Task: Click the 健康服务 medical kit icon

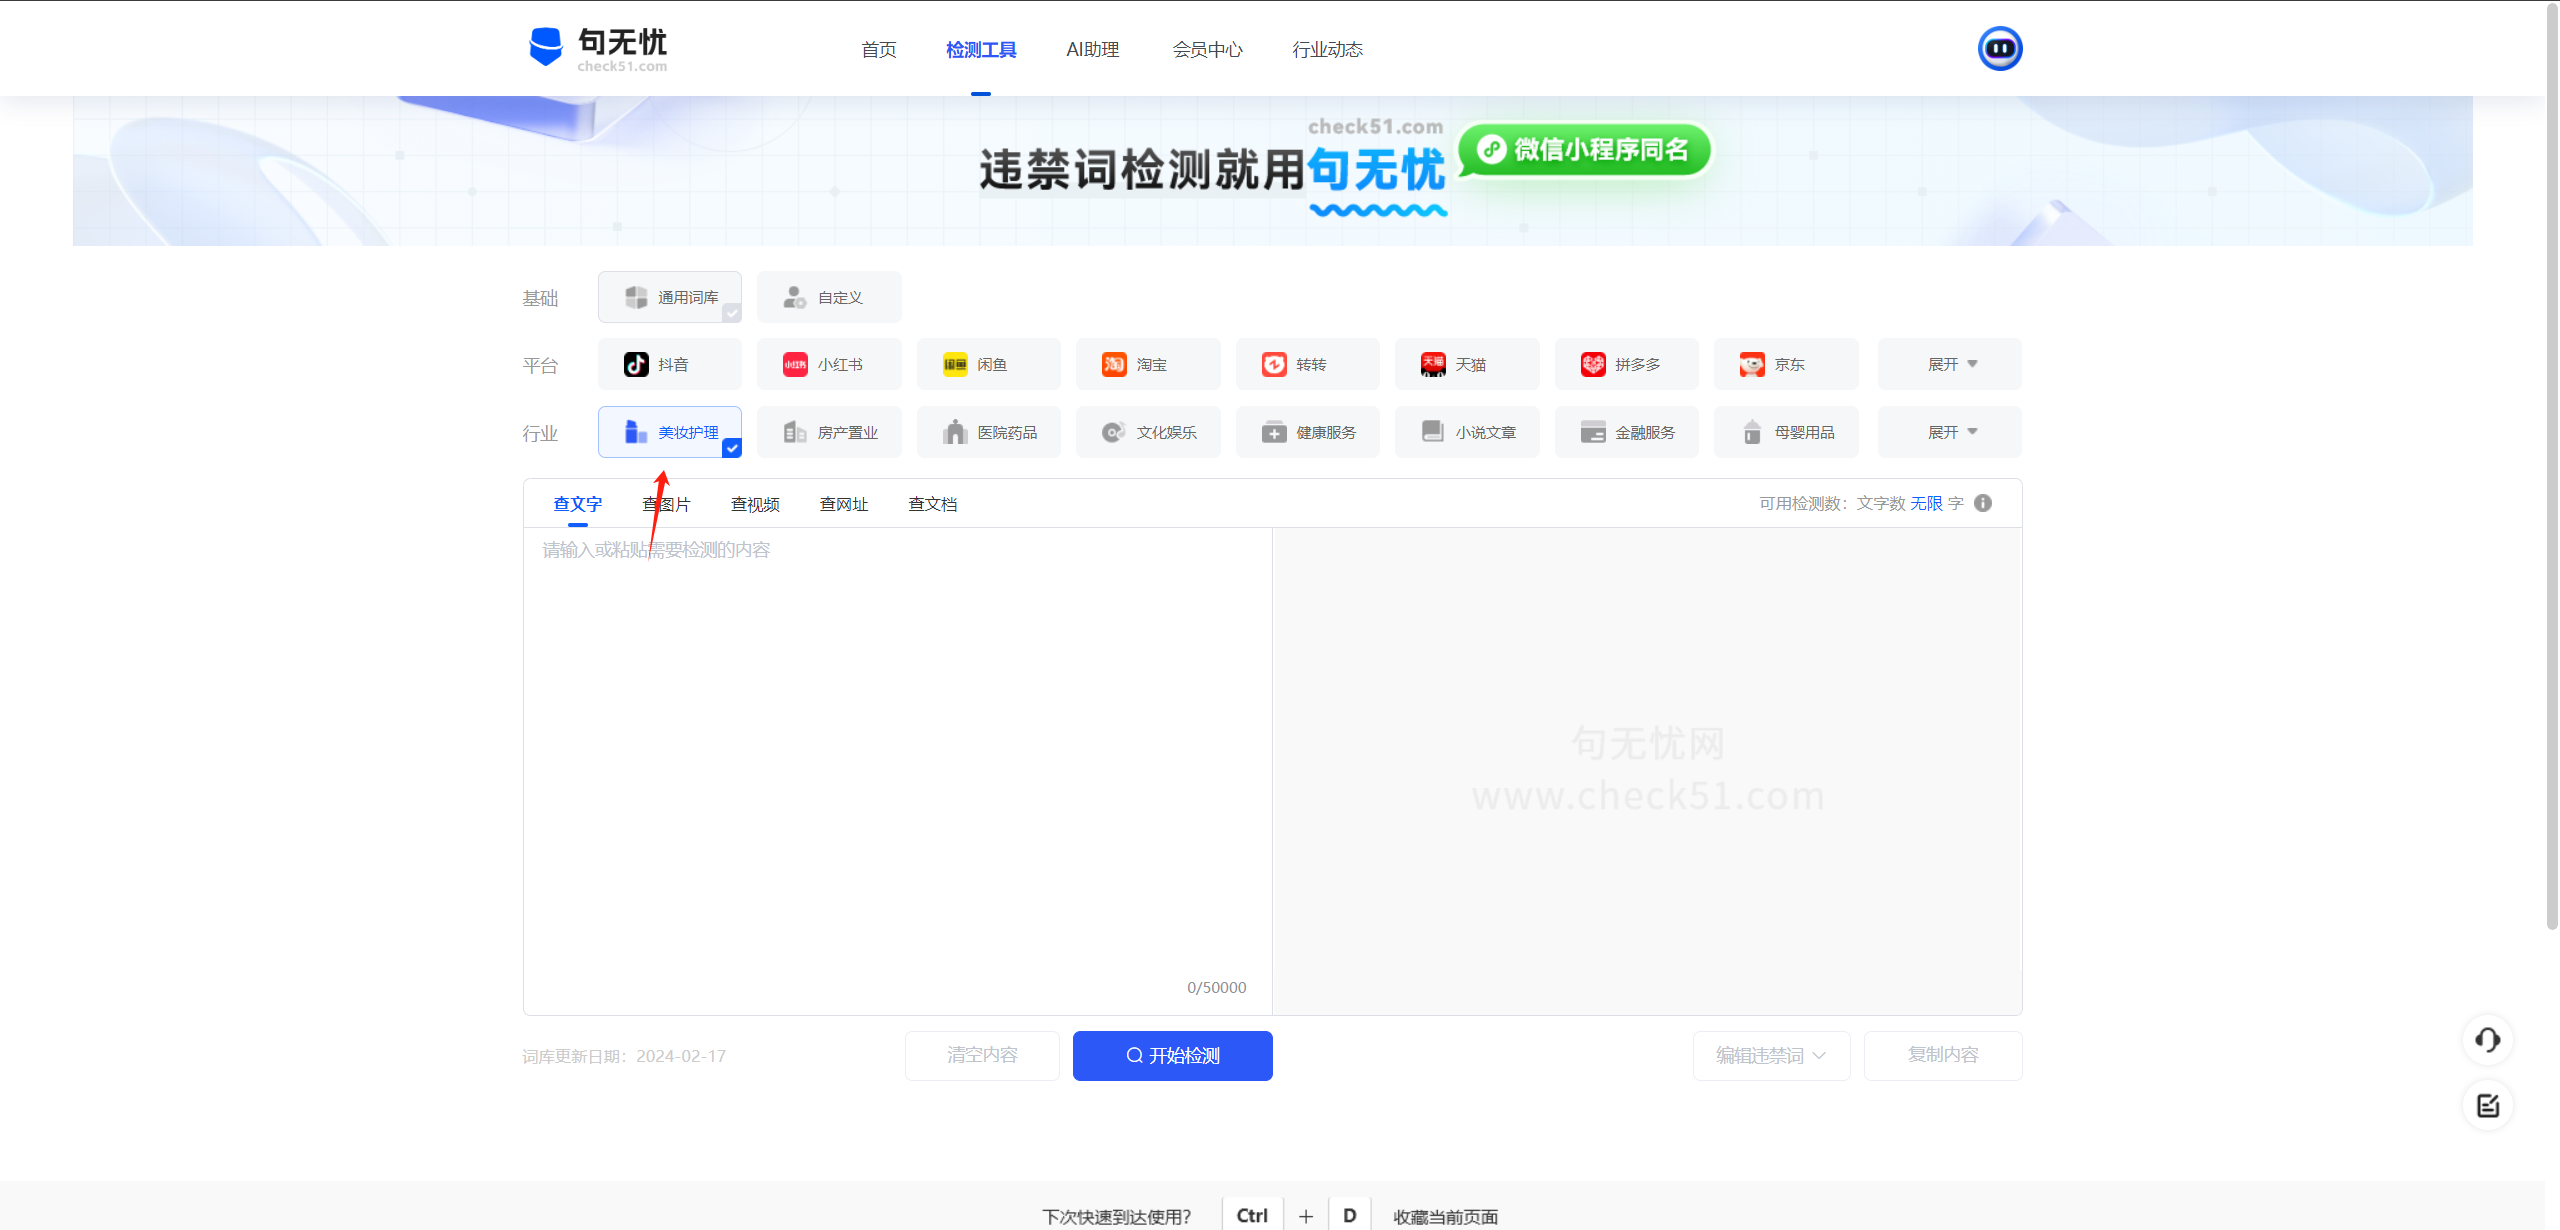Action: (1274, 432)
